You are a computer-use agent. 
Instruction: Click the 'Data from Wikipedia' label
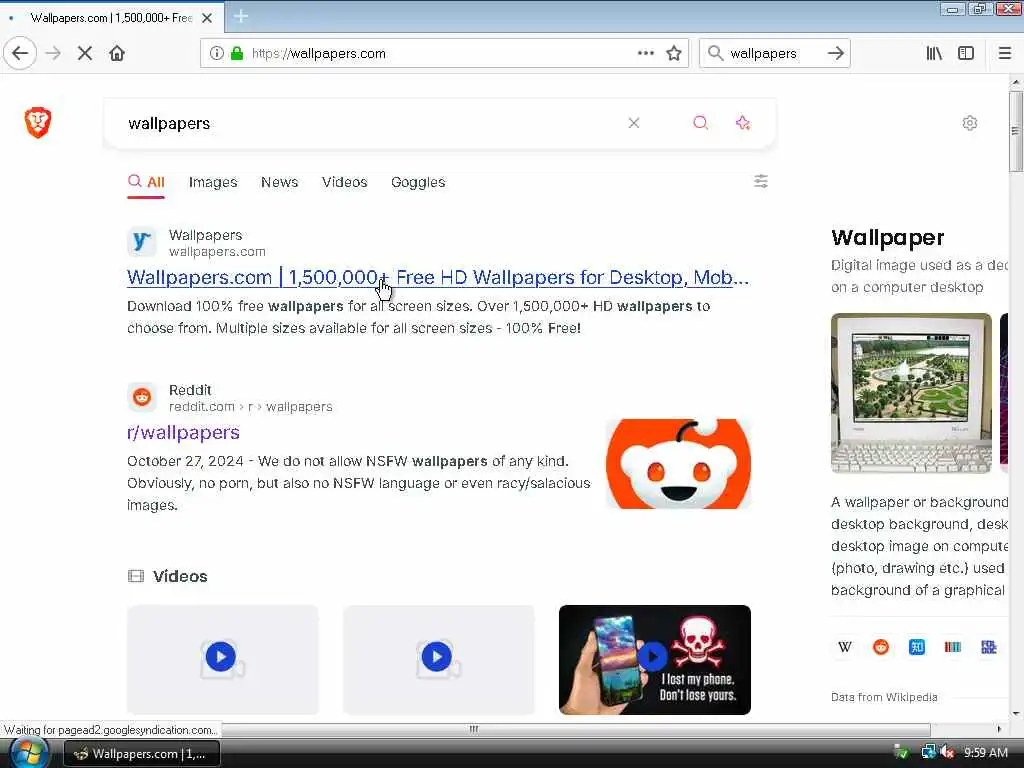coord(884,697)
